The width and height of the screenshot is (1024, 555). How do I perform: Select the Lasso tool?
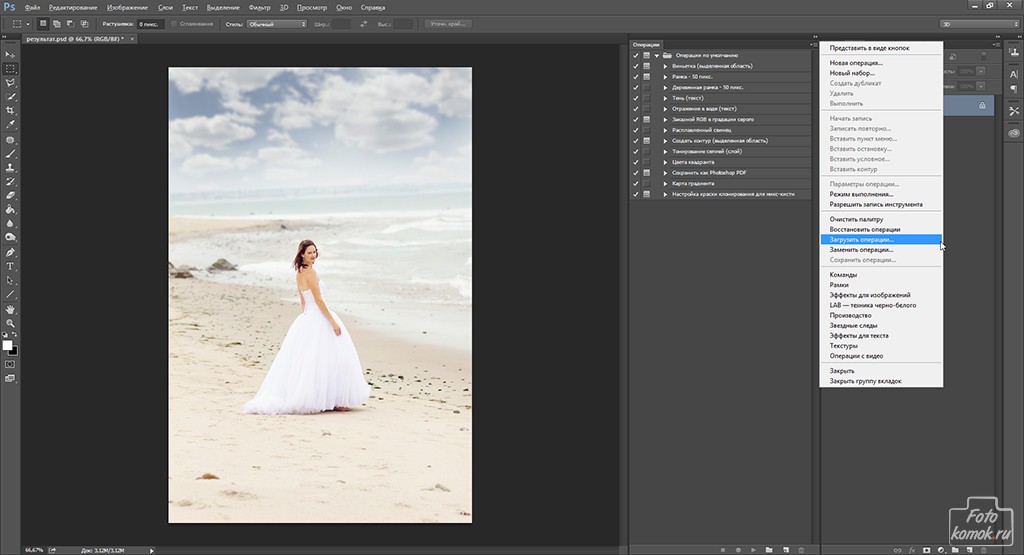coord(10,82)
